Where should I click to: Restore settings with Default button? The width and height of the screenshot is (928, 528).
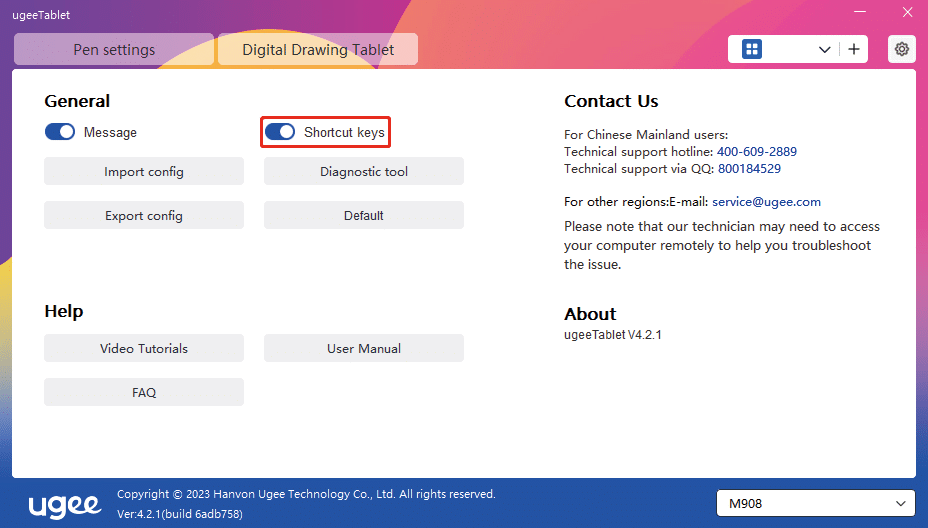[364, 215]
